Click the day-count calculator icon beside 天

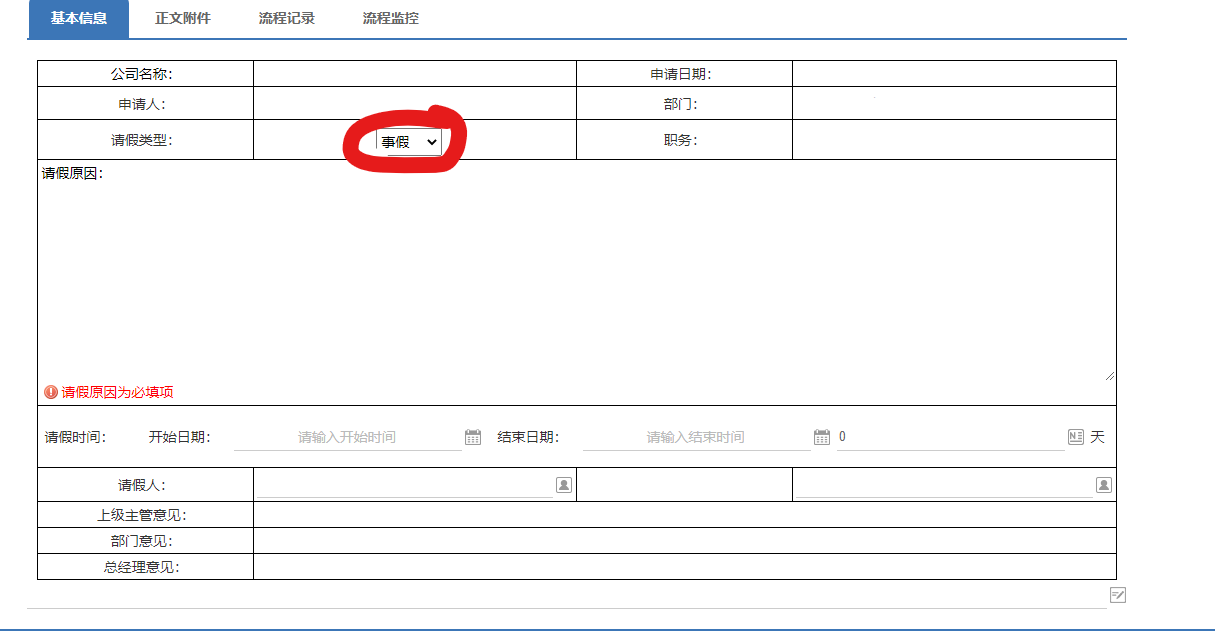pos(1076,437)
